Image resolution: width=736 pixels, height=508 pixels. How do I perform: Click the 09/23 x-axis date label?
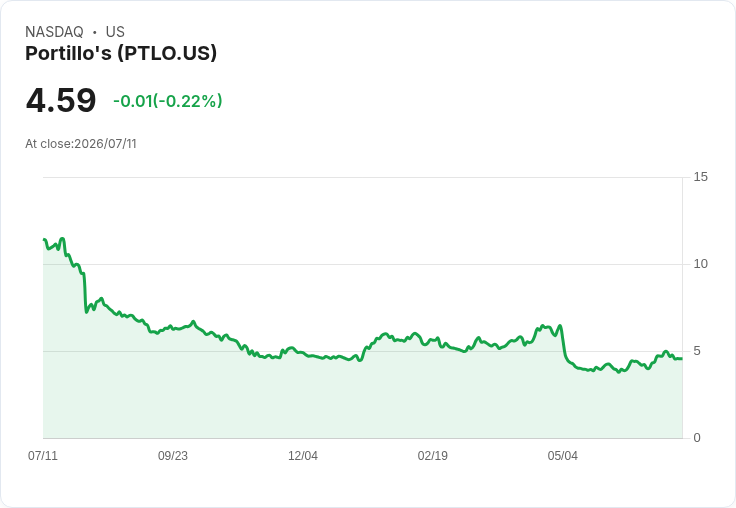tap(173, 455)
